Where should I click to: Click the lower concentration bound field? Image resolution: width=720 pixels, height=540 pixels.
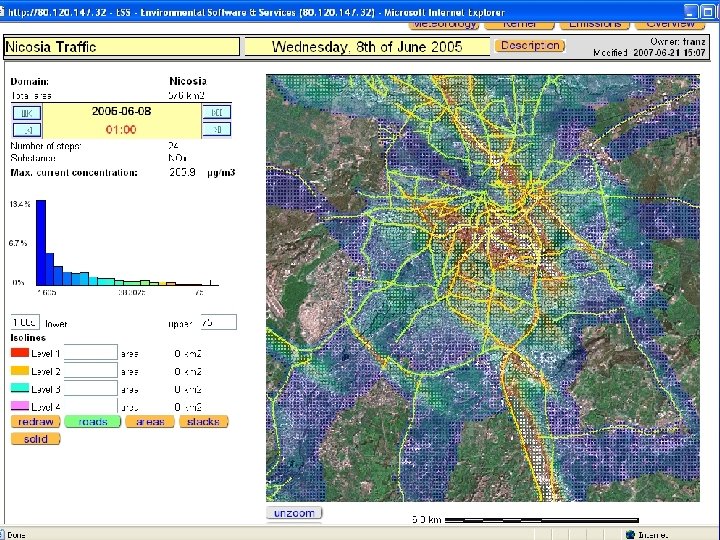pyautogui.click(x=25, y=322)
